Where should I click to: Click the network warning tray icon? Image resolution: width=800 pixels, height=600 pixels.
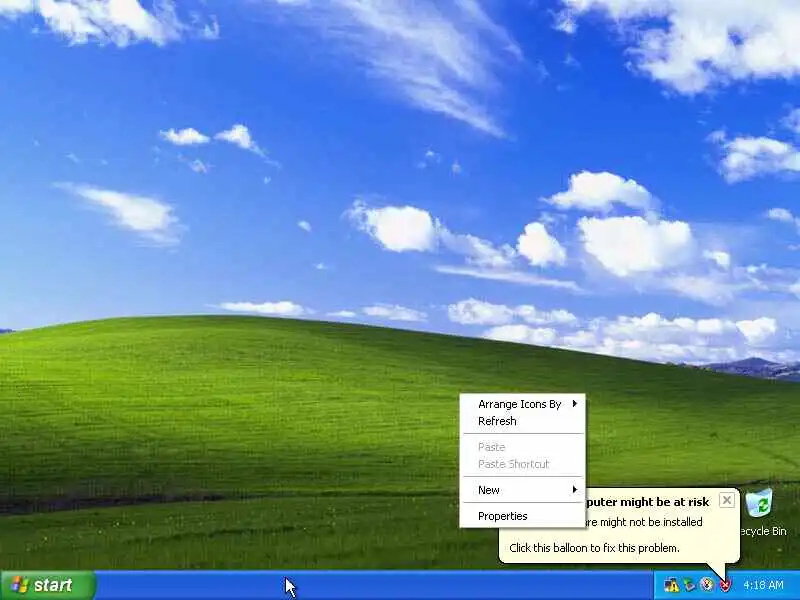pyautogui.click(x=671, y=585)
